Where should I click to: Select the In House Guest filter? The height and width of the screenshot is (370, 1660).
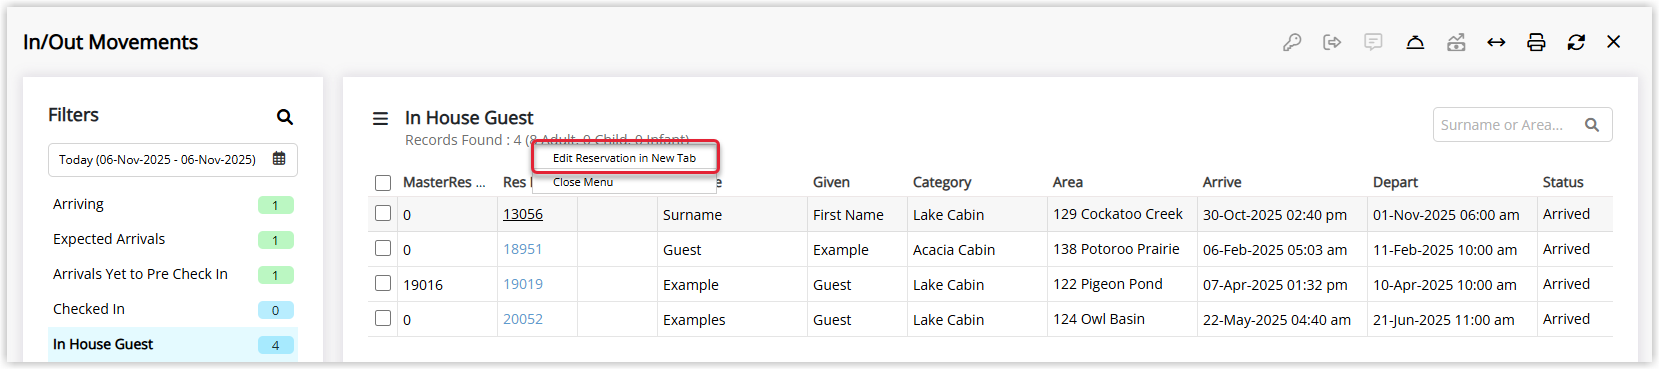click(x=173, y=344)
